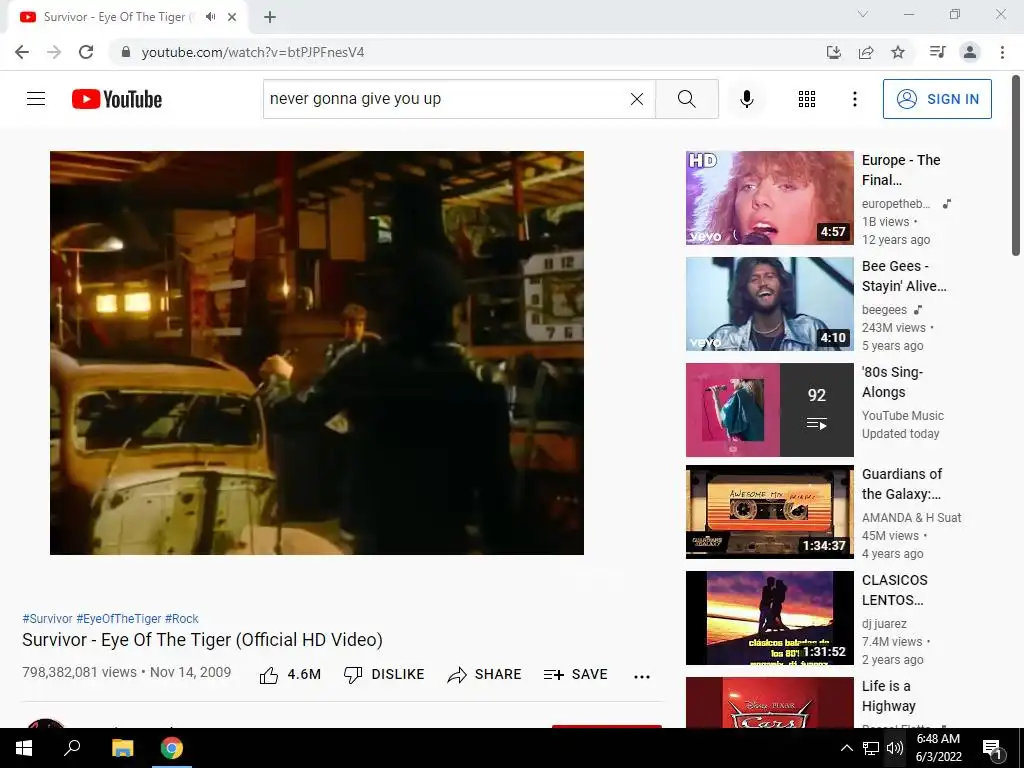Viewport: 1024px width, 768px height.
Task: Open File Explorer from taskbar
Action: coord(122,748)
